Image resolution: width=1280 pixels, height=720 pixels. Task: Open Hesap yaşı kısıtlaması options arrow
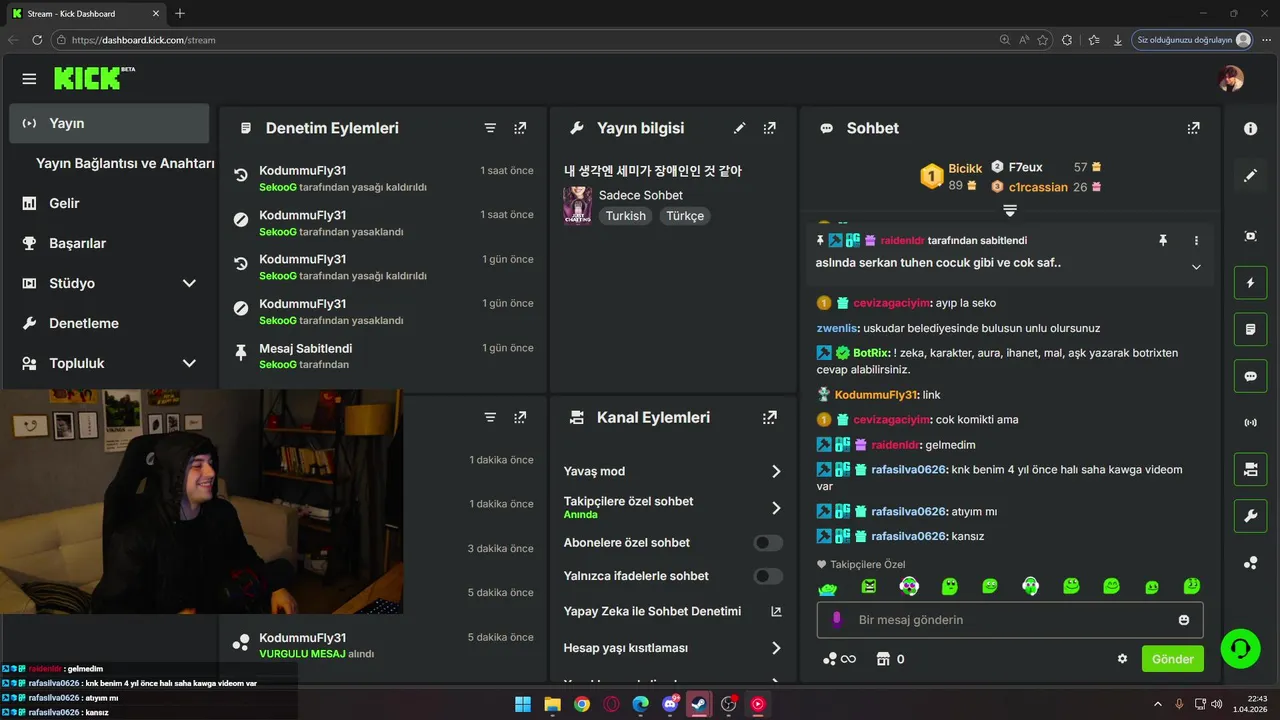pyautogui.click(x=776, y=648)
